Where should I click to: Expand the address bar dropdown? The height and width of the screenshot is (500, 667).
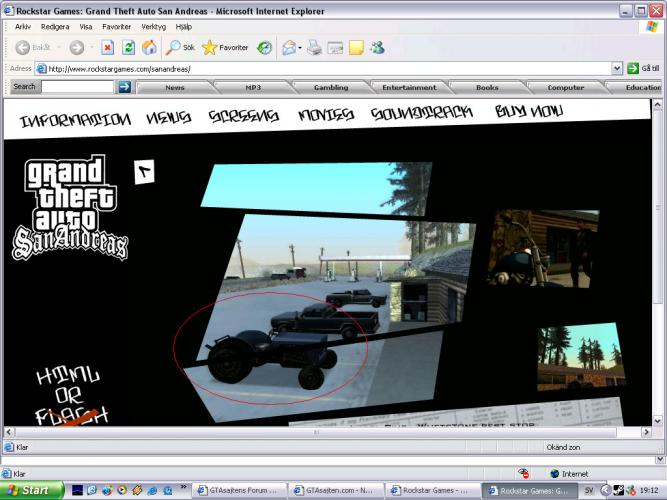(x=617, y=68)
